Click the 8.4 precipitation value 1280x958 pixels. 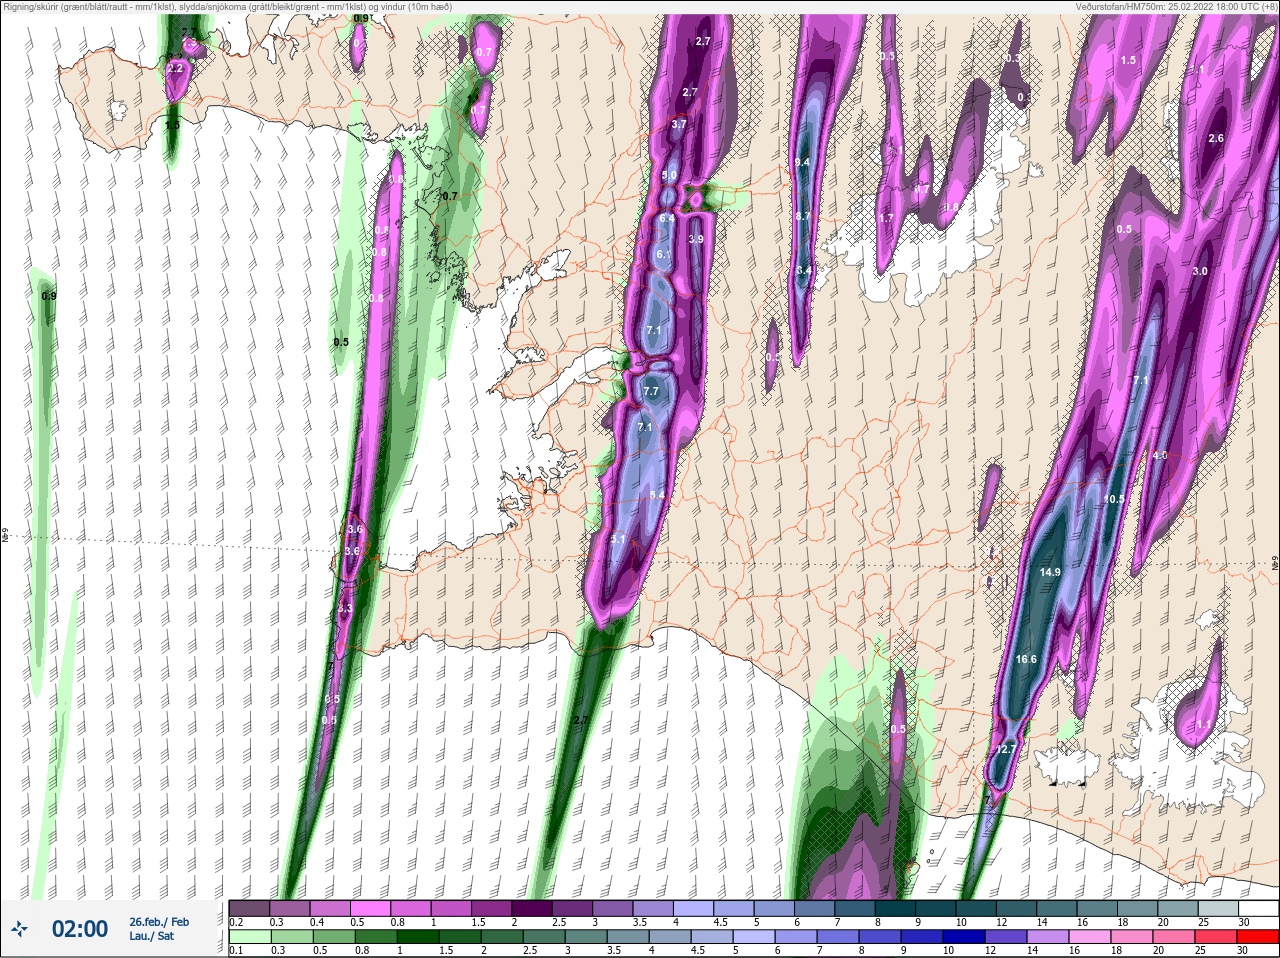(804, 271)
